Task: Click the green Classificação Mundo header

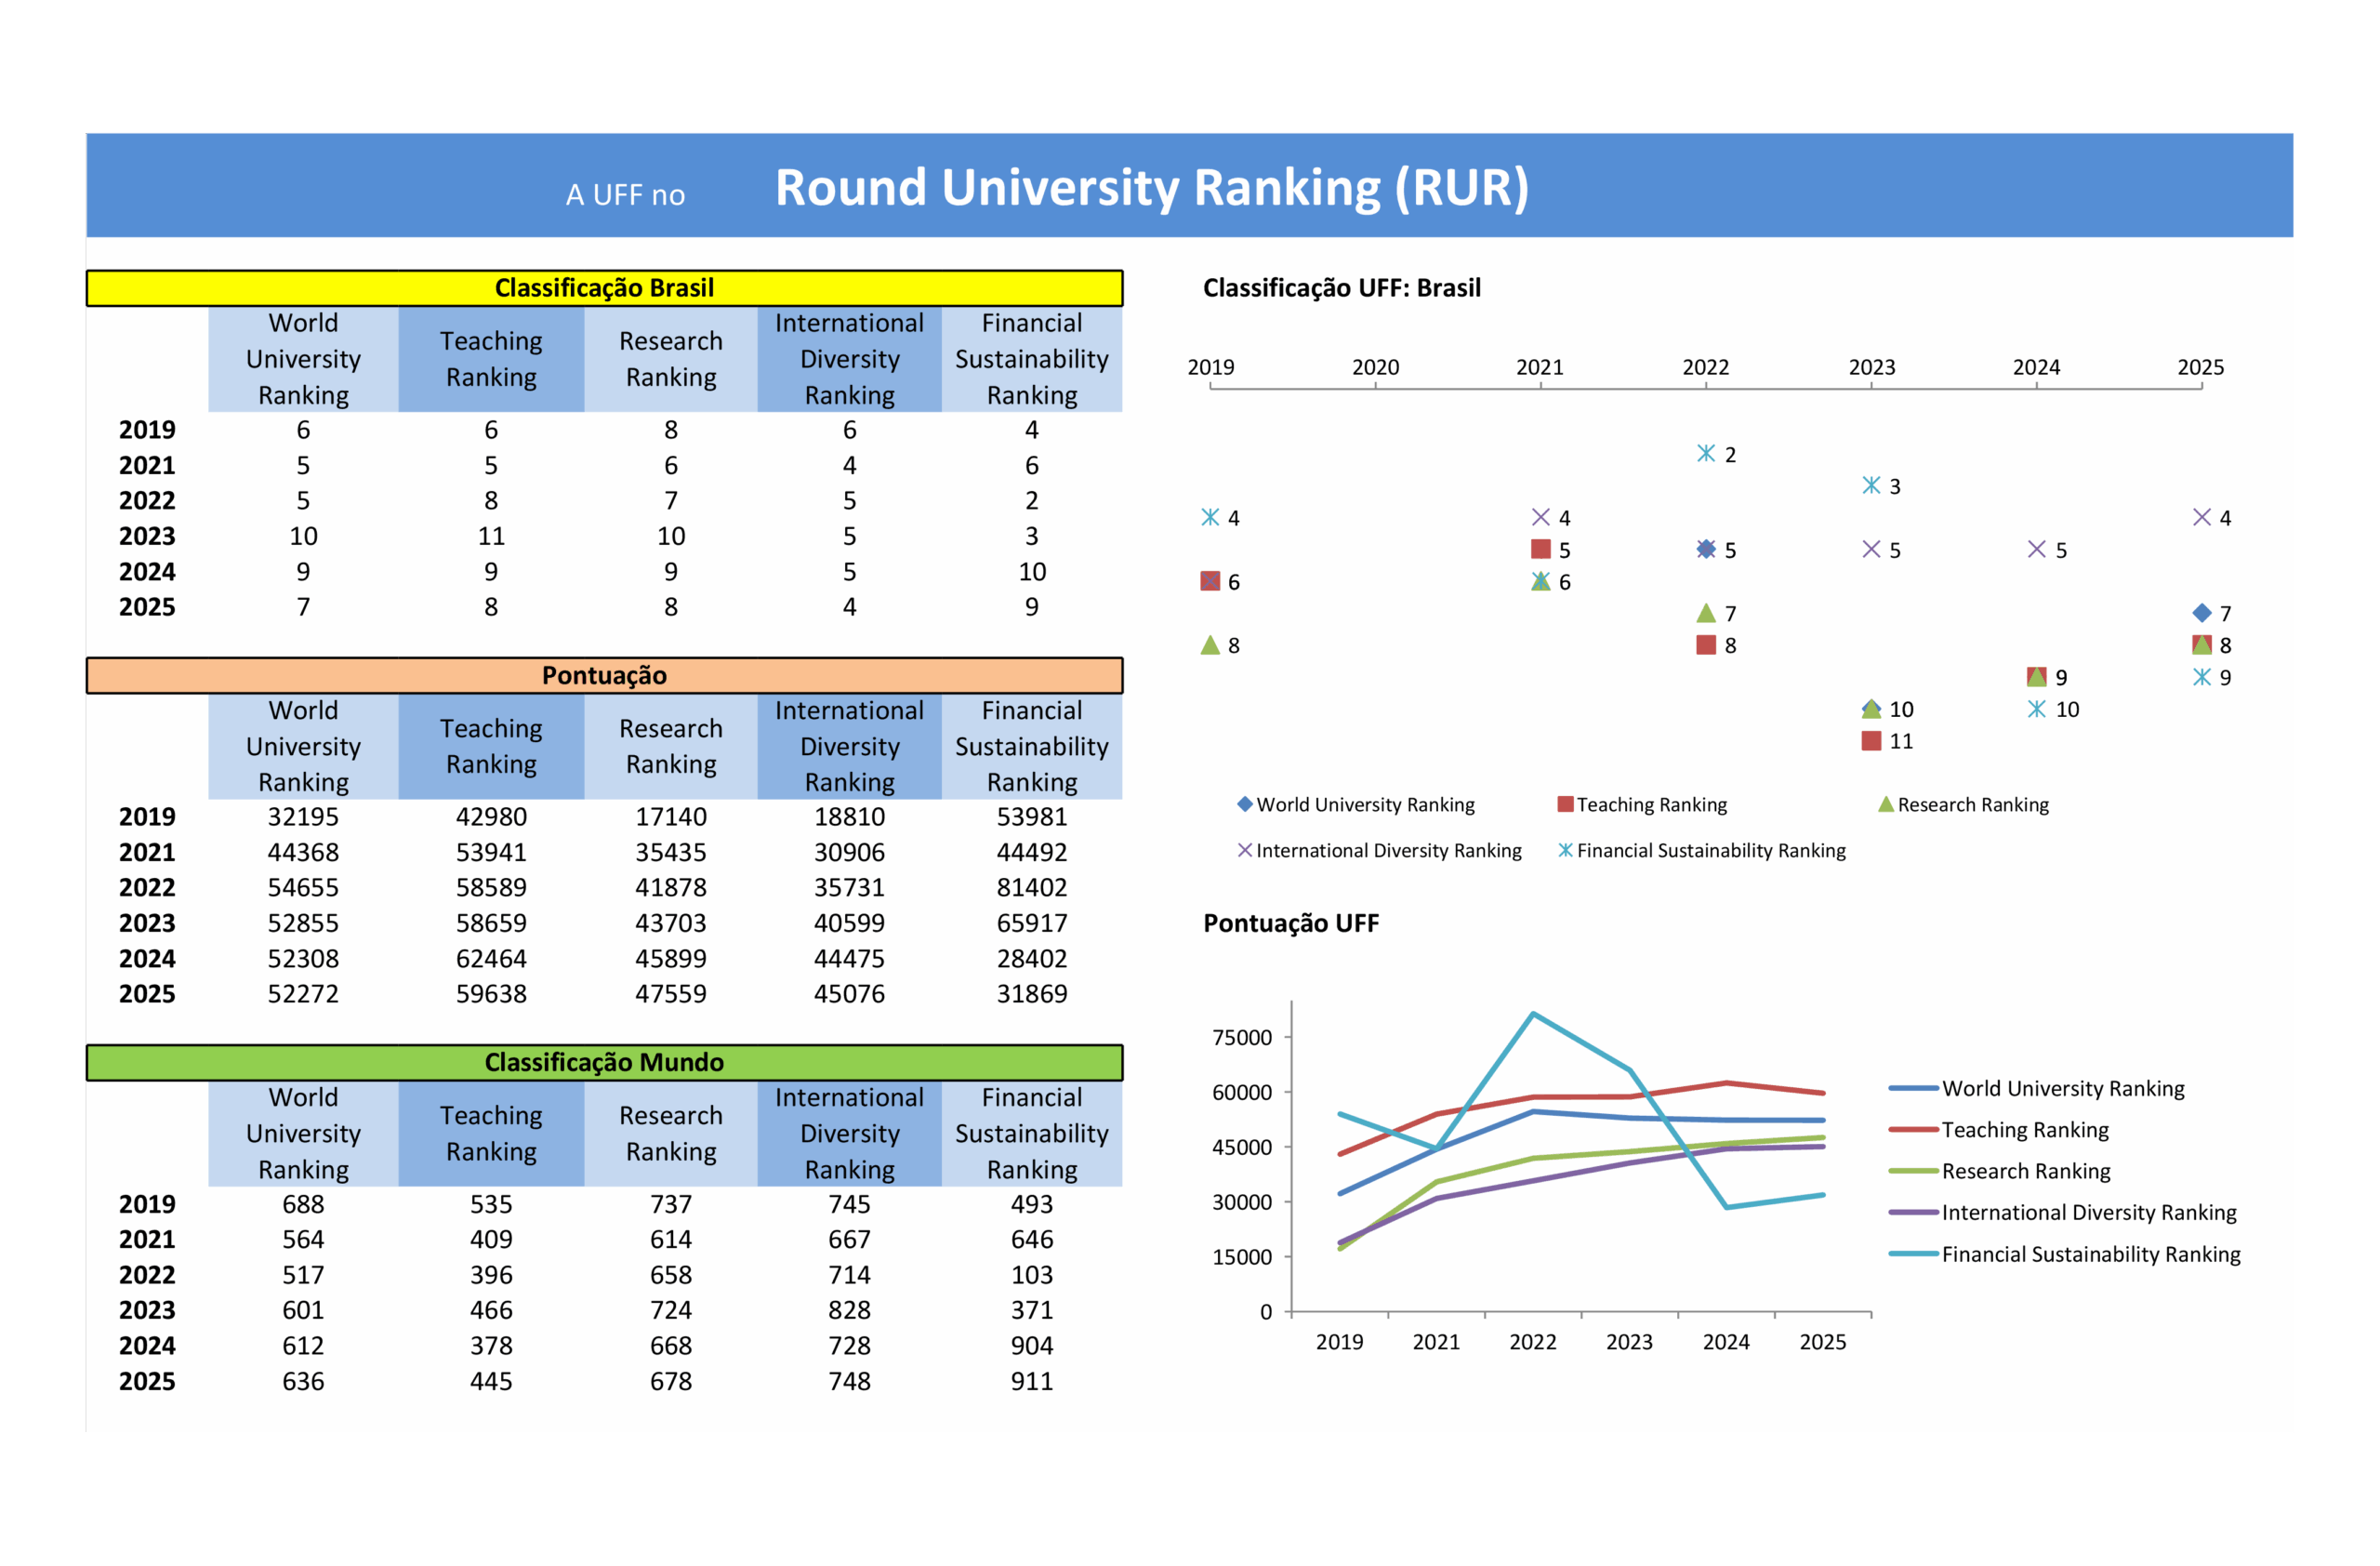Action: (x=604, y=1062)
